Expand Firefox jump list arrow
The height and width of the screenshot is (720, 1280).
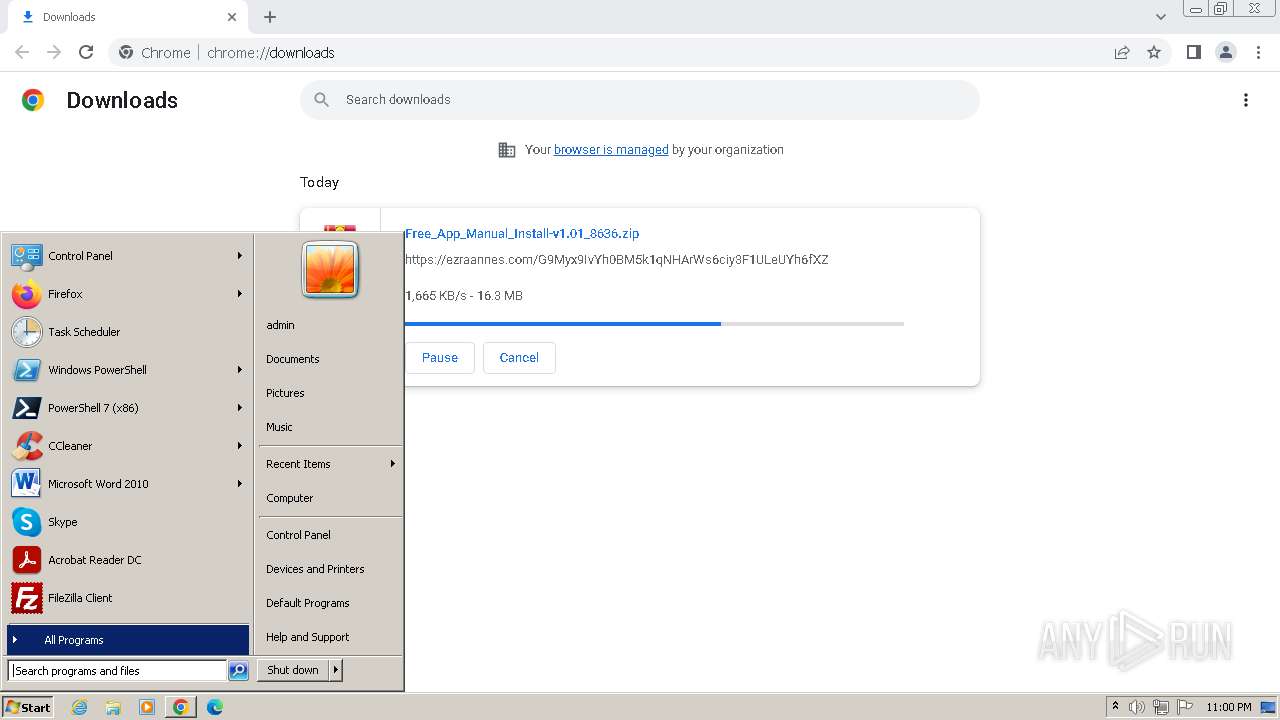pos(240,294)
